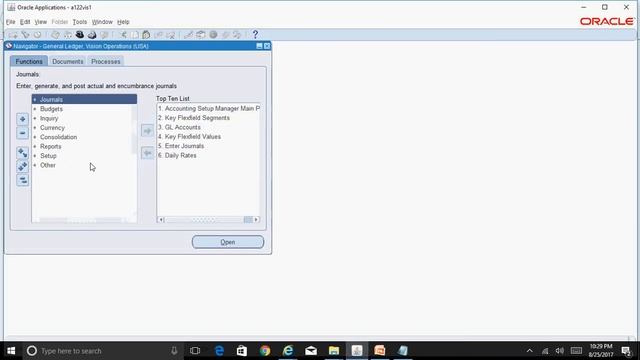Click the Edit Field toolbar icon
The height and width of the screenshot is (360, 640).
pos(188,35)
